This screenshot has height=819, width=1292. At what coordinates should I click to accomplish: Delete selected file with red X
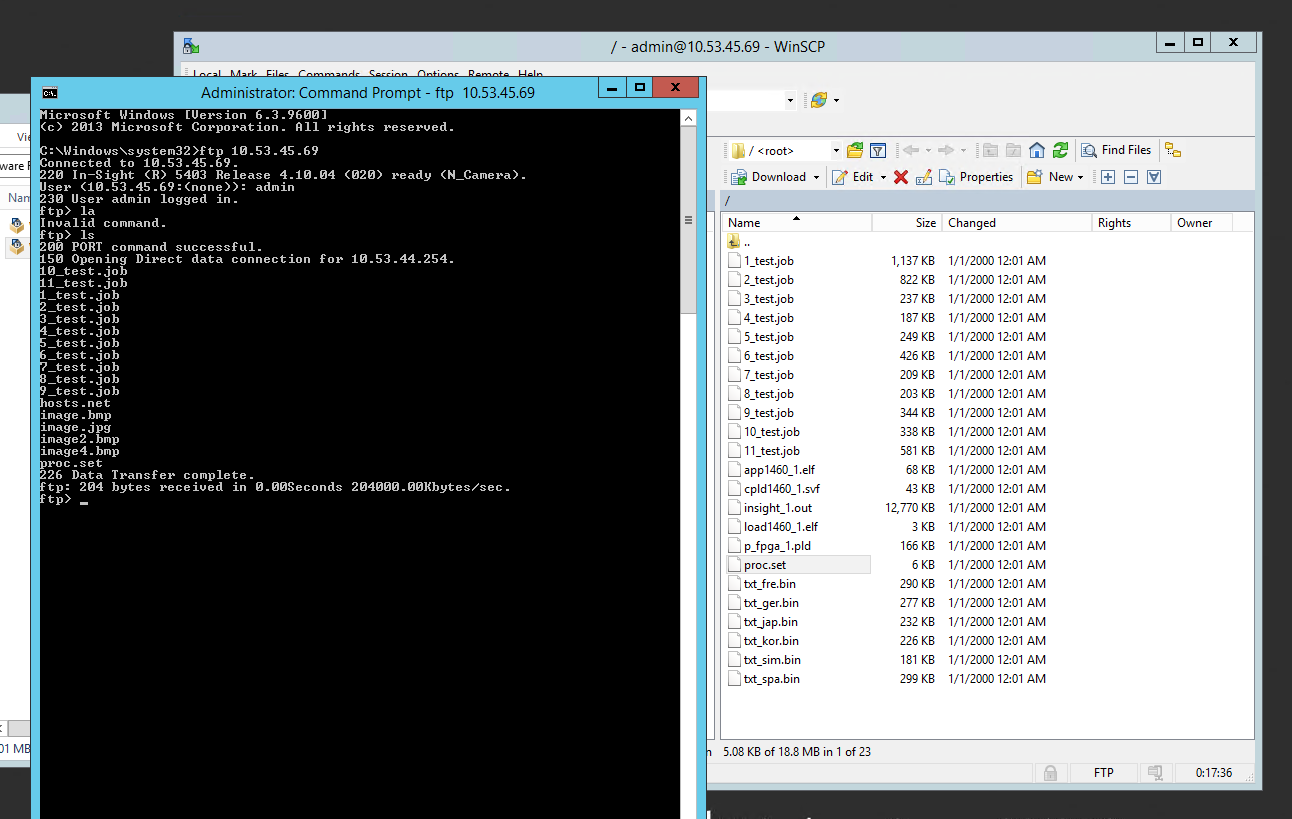coord(900,177)
